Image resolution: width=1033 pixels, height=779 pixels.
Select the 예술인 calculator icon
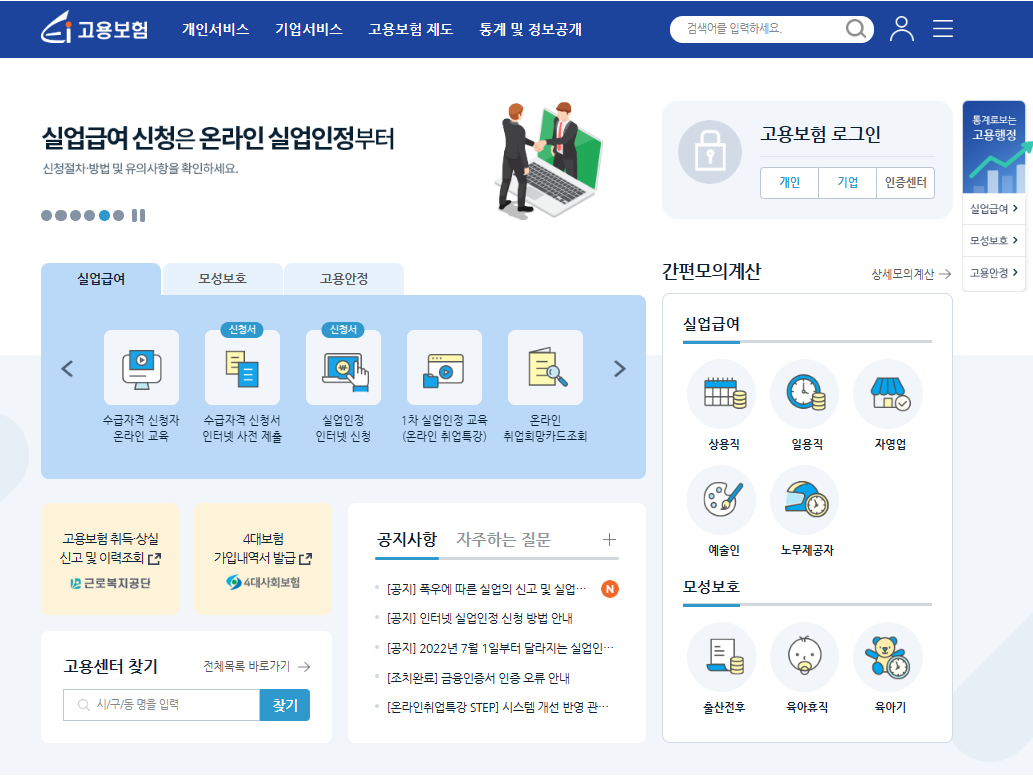(x=723, y=499)
